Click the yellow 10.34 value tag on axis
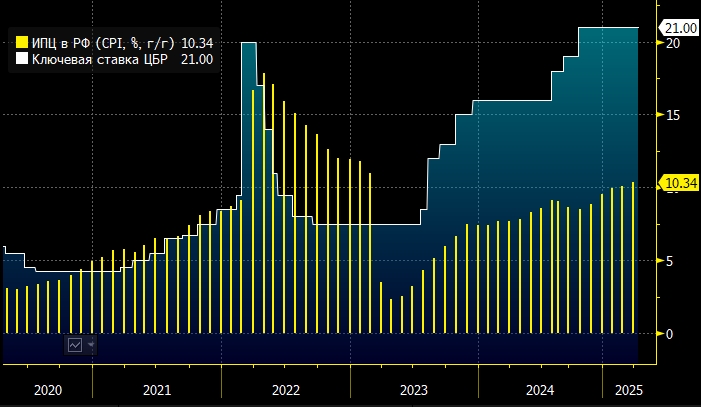The image size is (701, 407). [x=680, y=182]
